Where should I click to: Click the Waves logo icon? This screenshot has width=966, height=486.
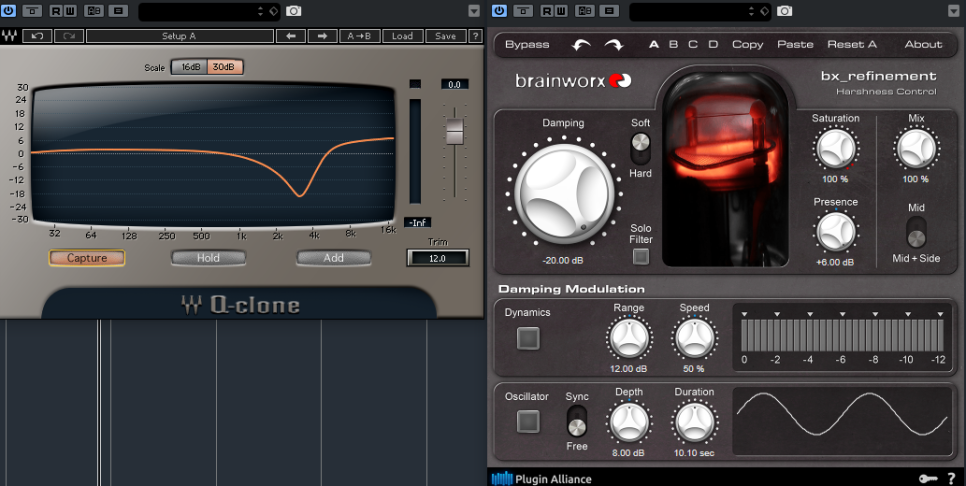tap(10, 36)
